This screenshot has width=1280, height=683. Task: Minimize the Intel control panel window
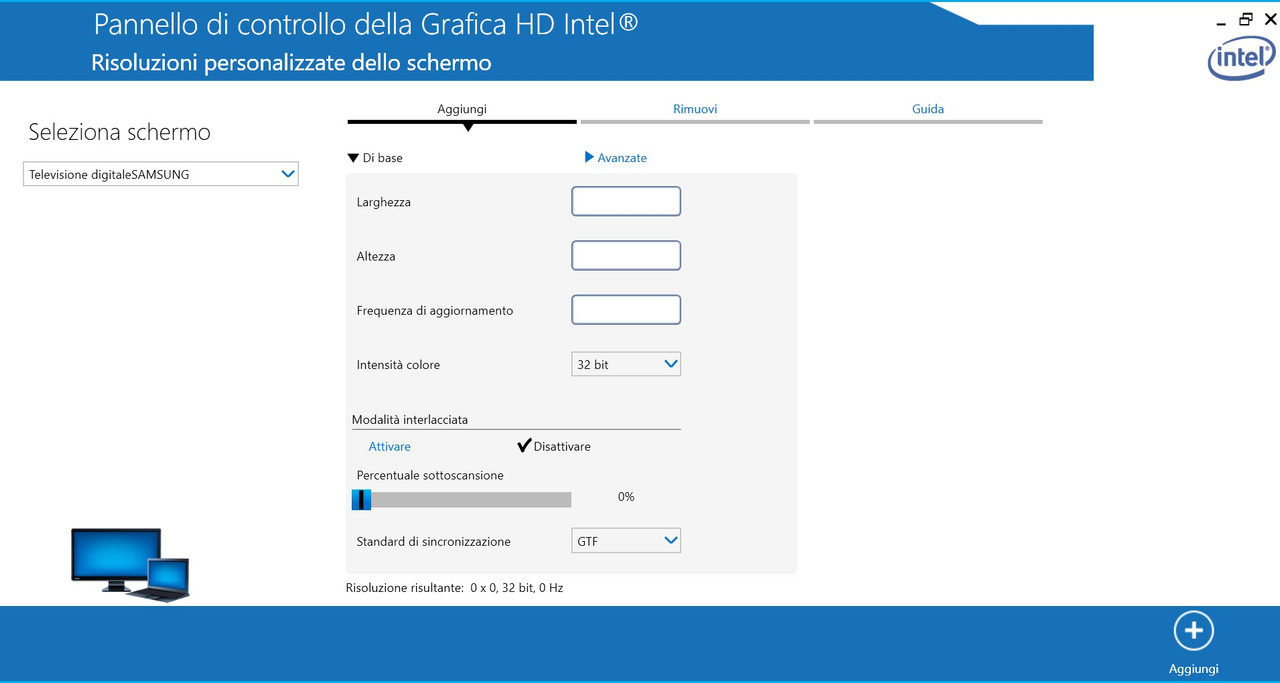tap(1222, 23)
